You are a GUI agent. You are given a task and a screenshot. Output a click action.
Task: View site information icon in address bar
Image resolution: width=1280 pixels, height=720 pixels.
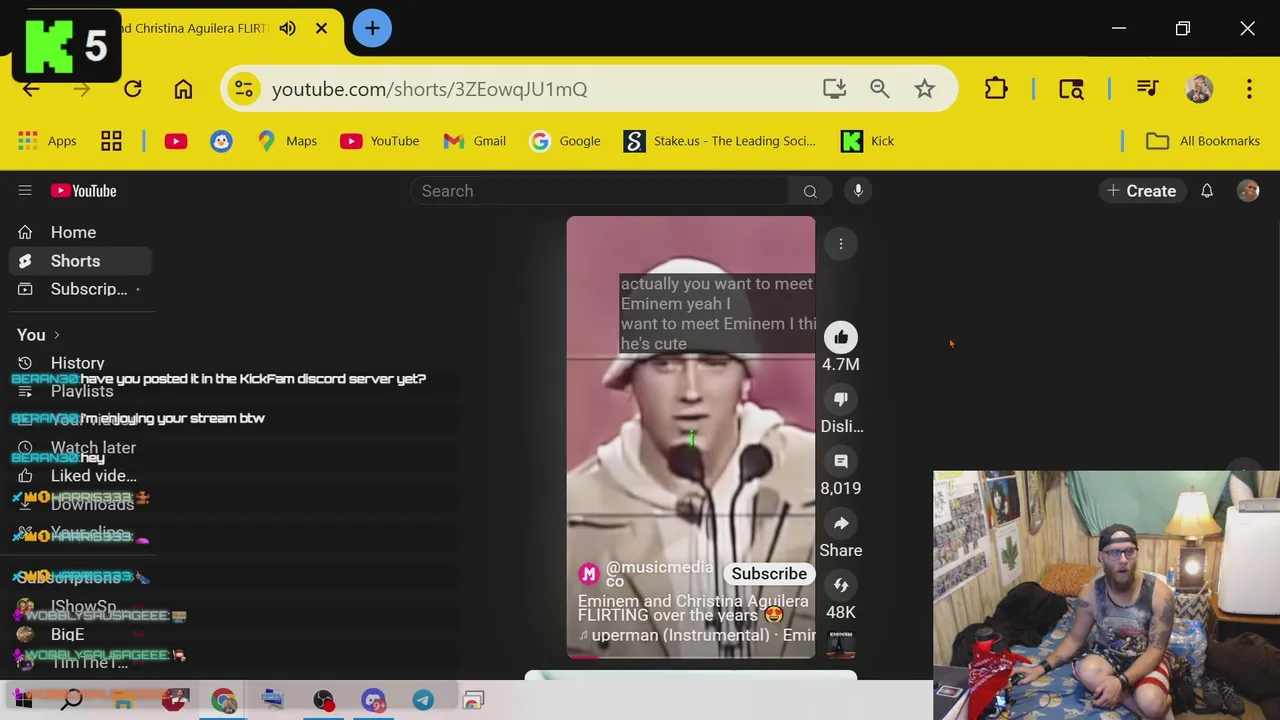(244, 89)
